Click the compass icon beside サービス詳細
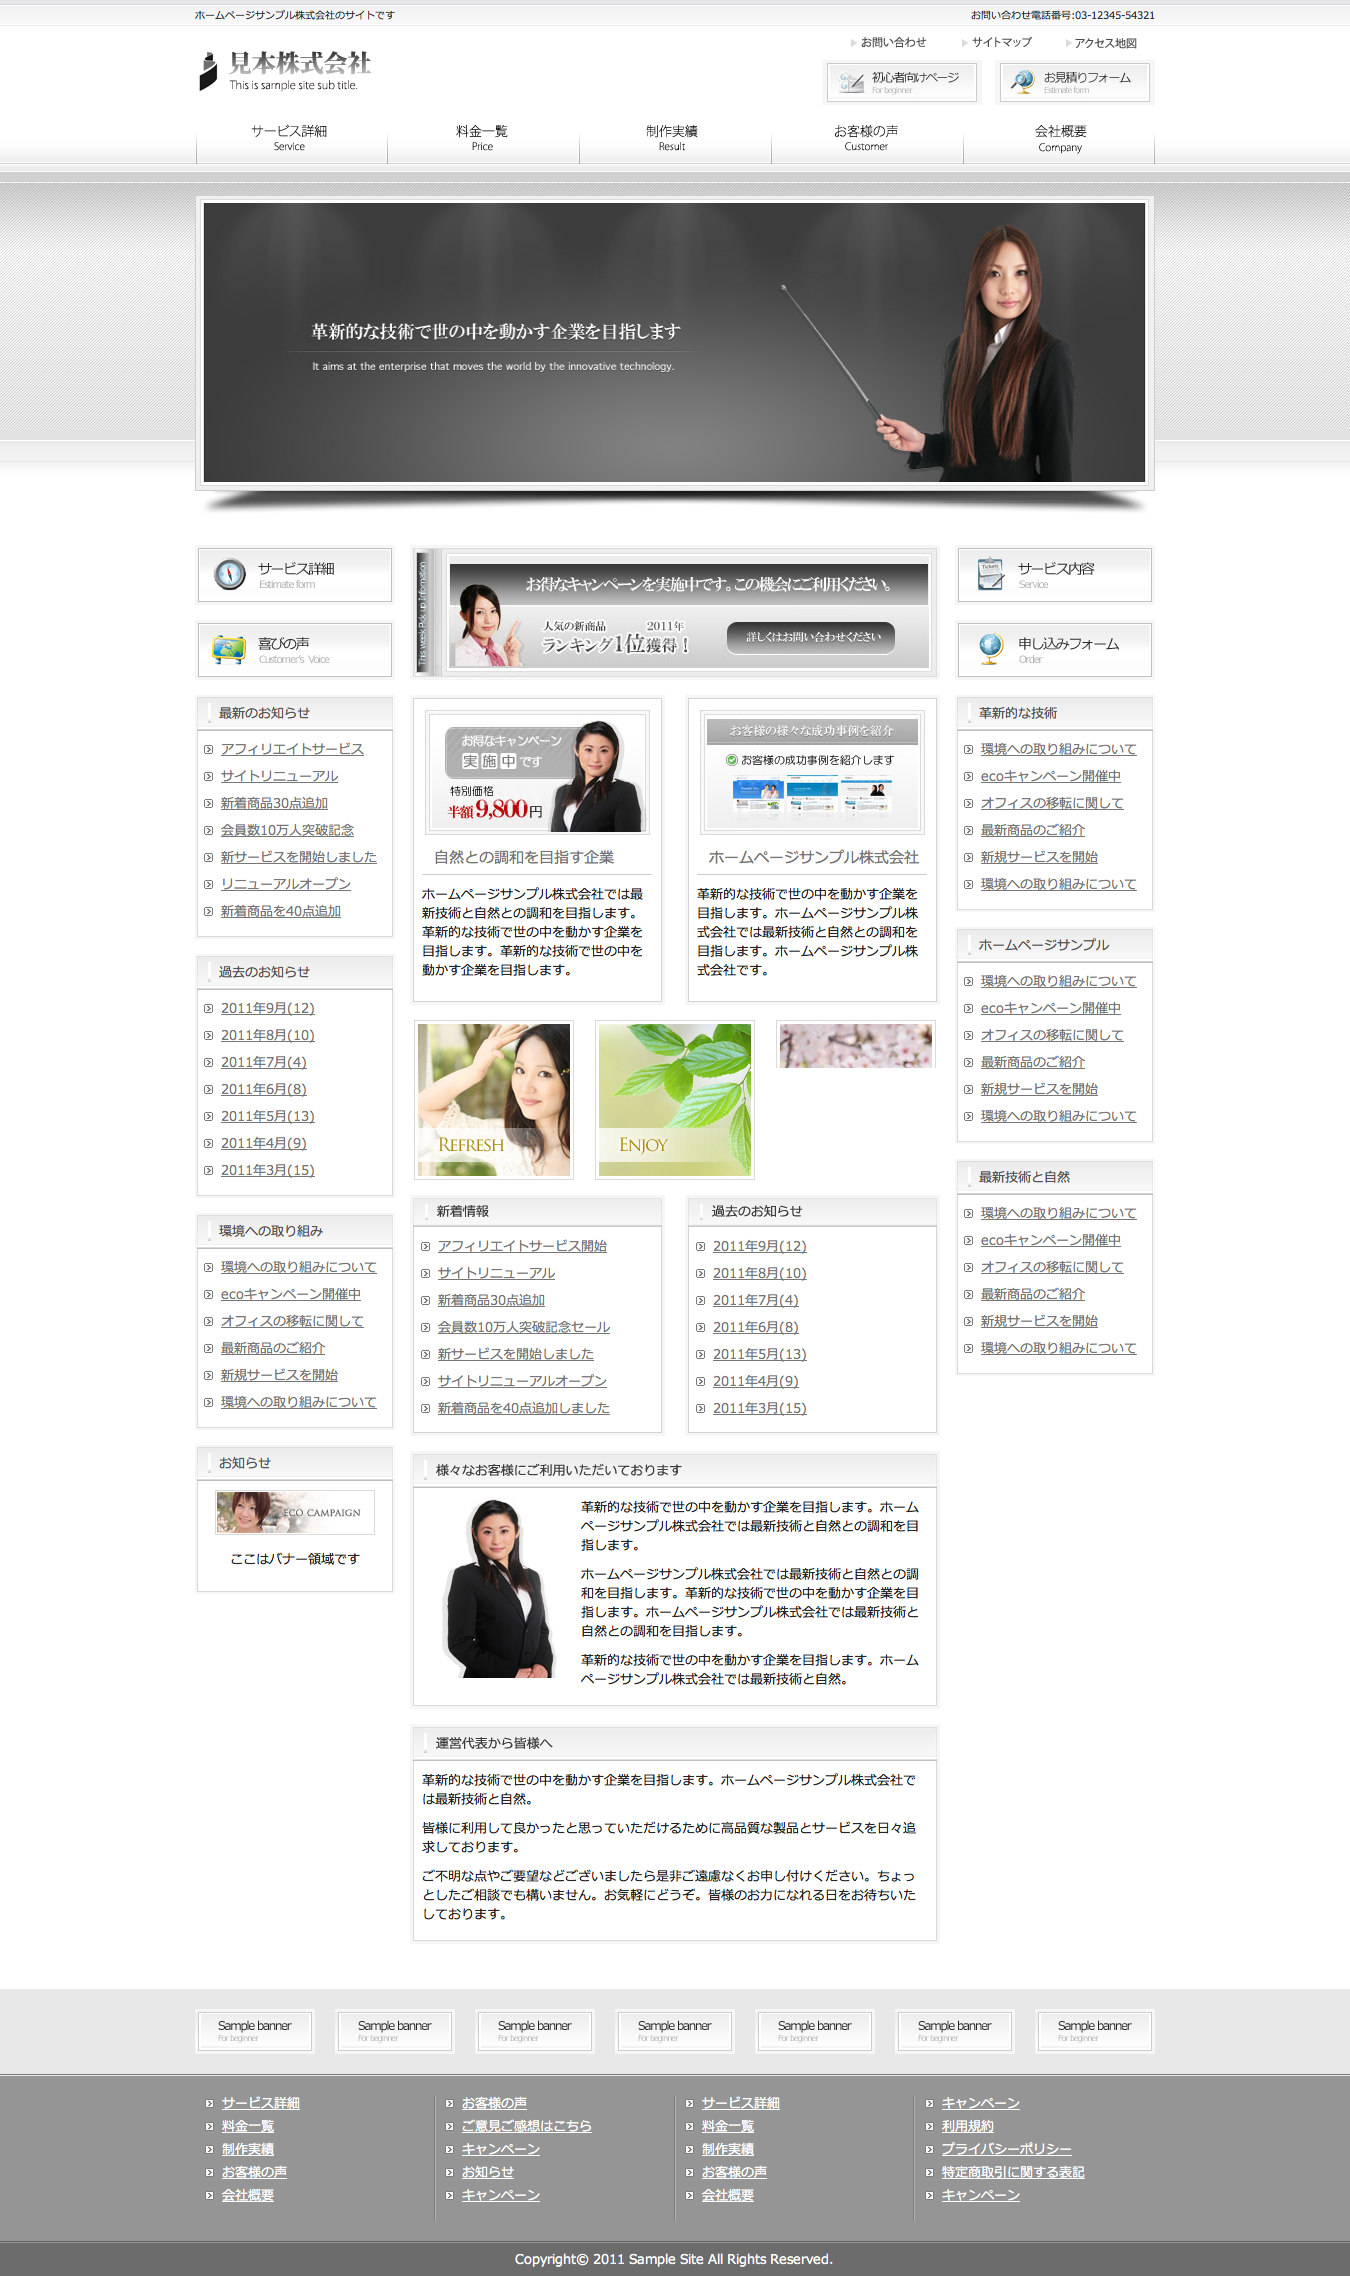This screenshot has height=2276, width=1350. (230, 574)
